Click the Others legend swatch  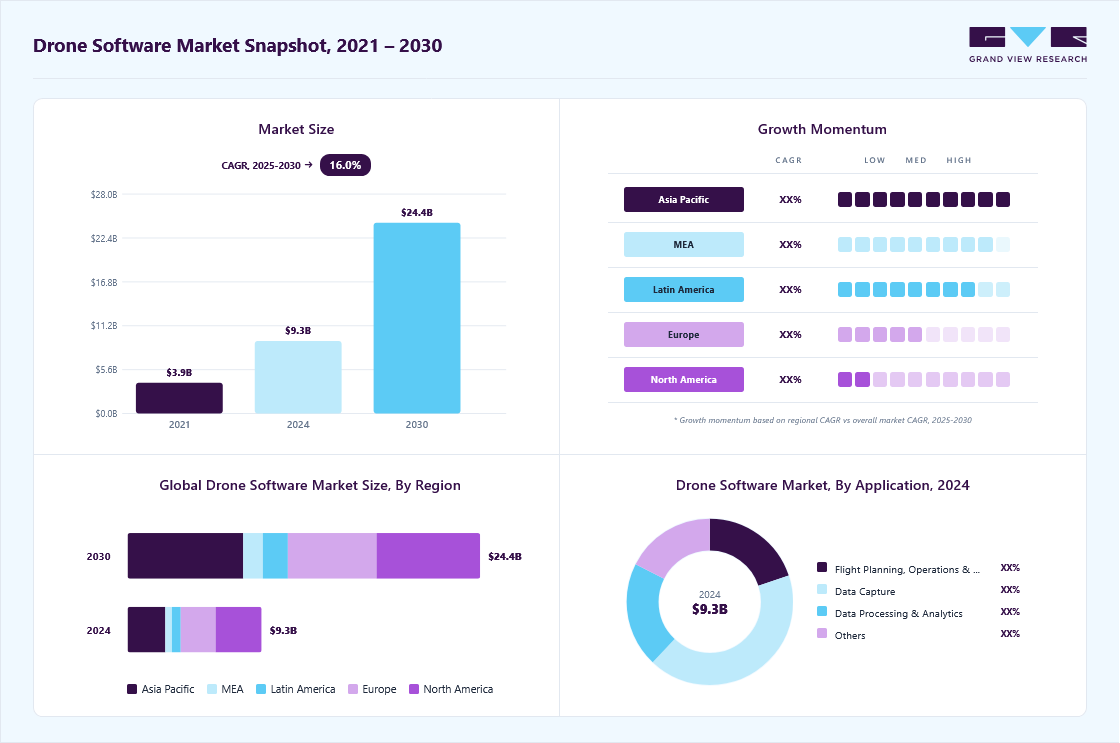tap(821, 633)
